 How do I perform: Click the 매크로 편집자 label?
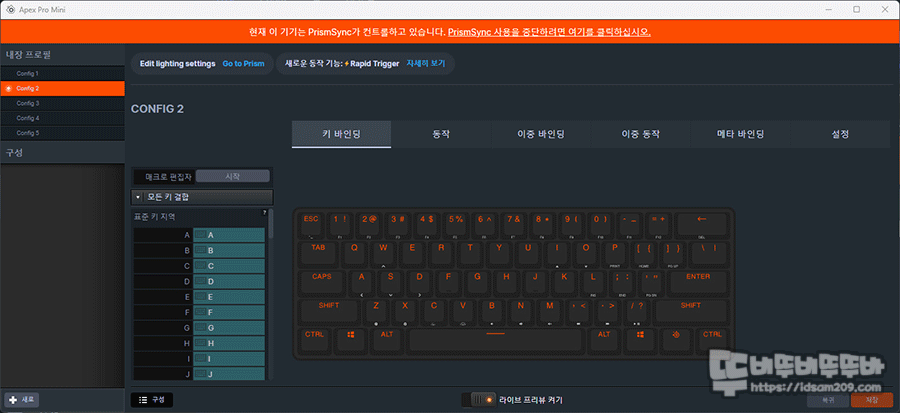168,177
